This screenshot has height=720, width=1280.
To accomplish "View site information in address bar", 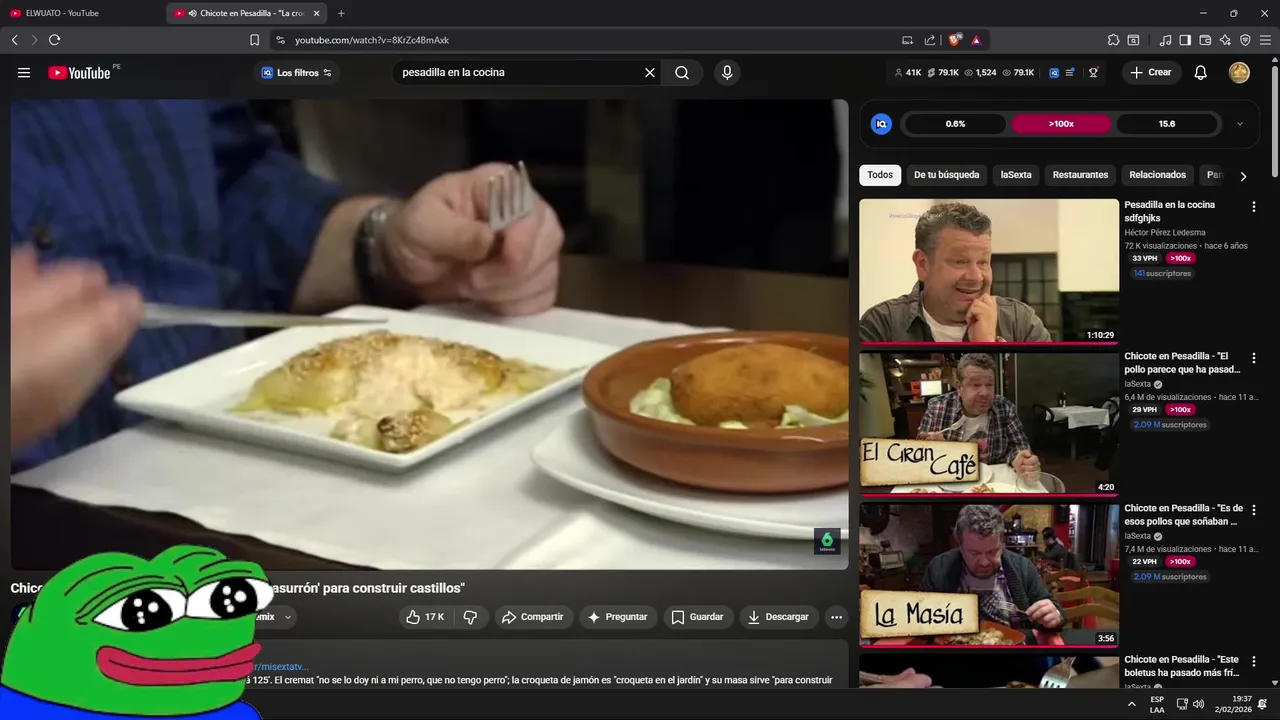I will point(280,40).
